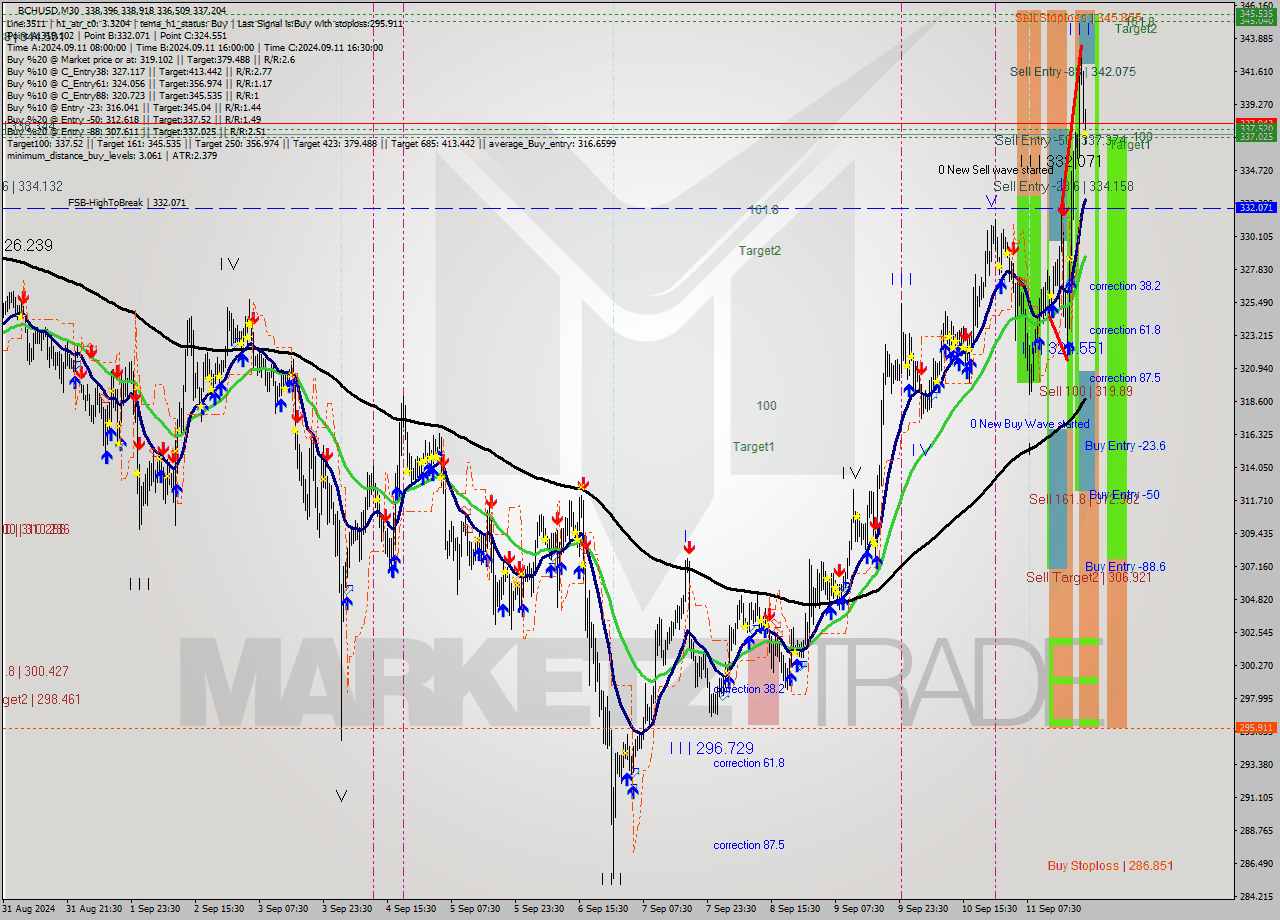Click the 'Sell Entry -88 | 342.075' label

pos(1072,72)
